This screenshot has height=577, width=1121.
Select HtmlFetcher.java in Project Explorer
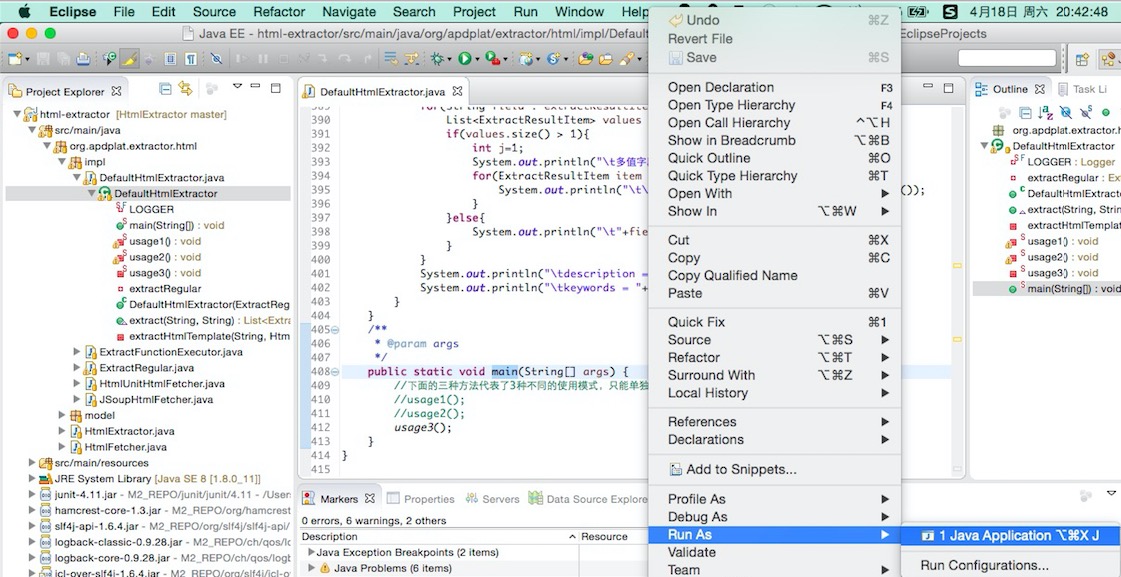tap(125, 447)
